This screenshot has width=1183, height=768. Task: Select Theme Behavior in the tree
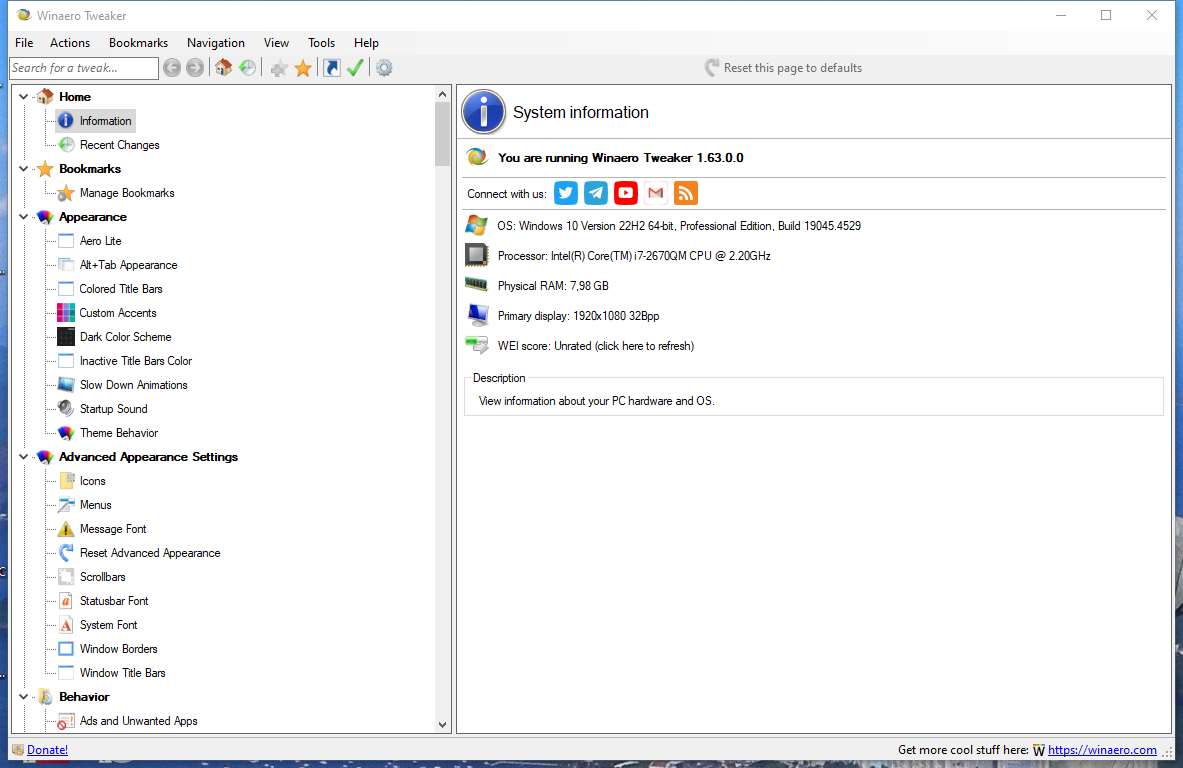[119, 433]
